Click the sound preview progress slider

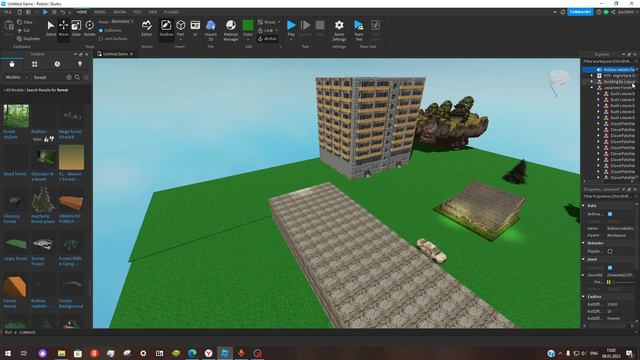625,282
